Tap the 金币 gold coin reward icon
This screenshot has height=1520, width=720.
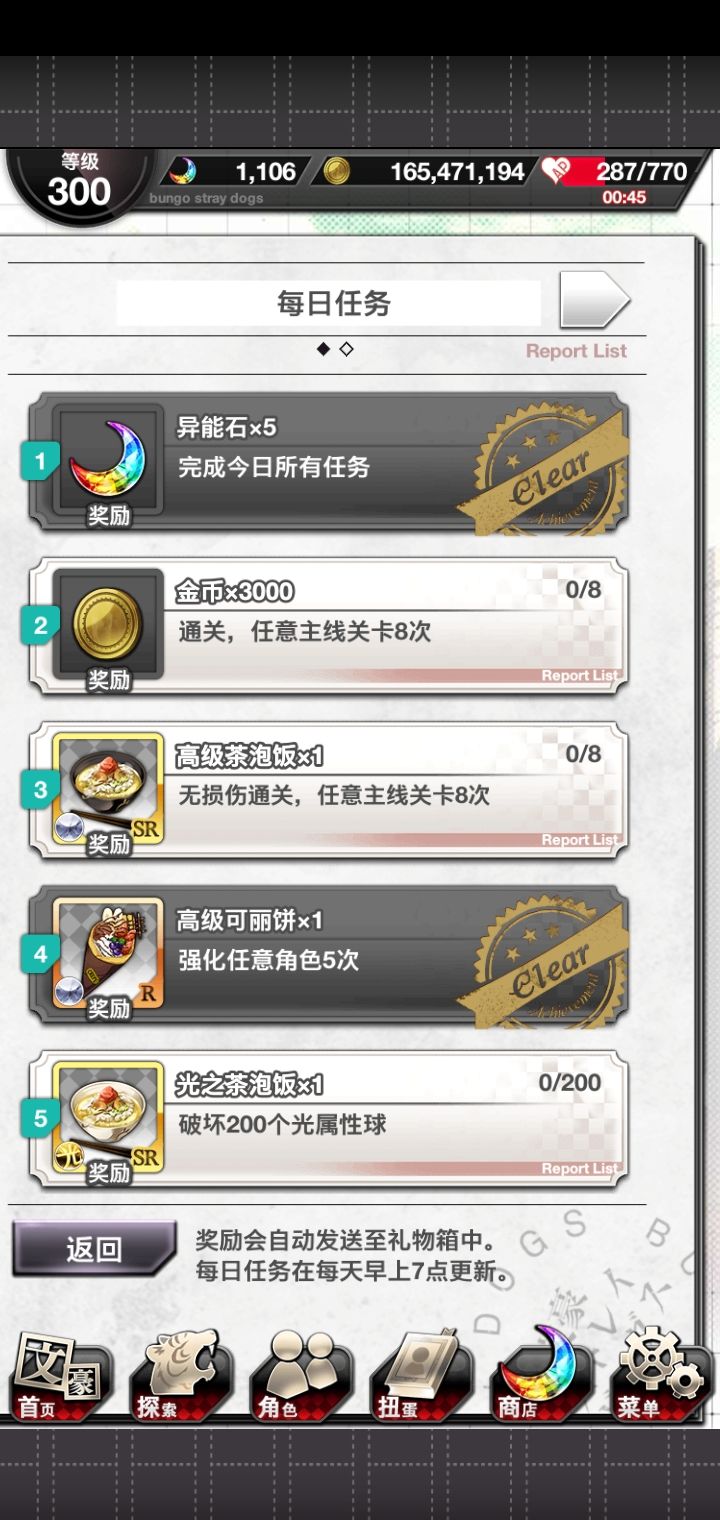108,629
